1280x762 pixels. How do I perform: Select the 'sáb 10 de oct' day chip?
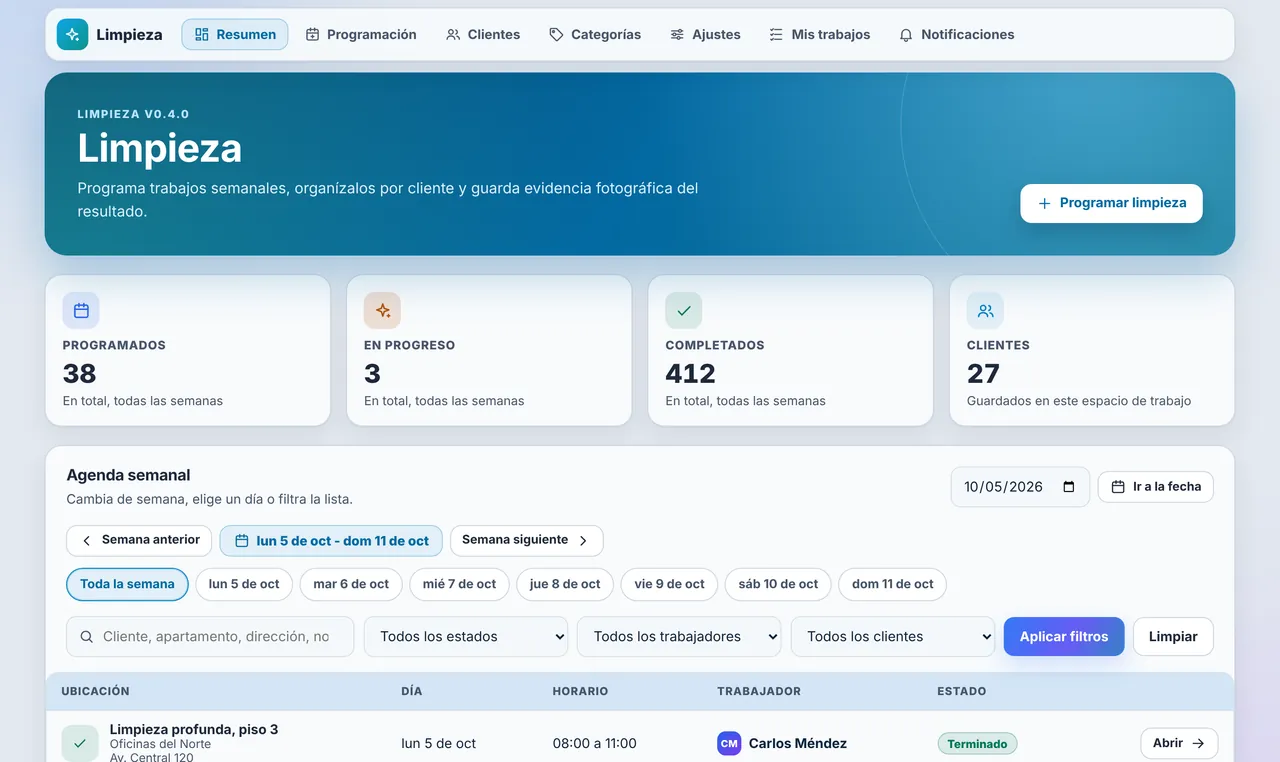(778, 584)
